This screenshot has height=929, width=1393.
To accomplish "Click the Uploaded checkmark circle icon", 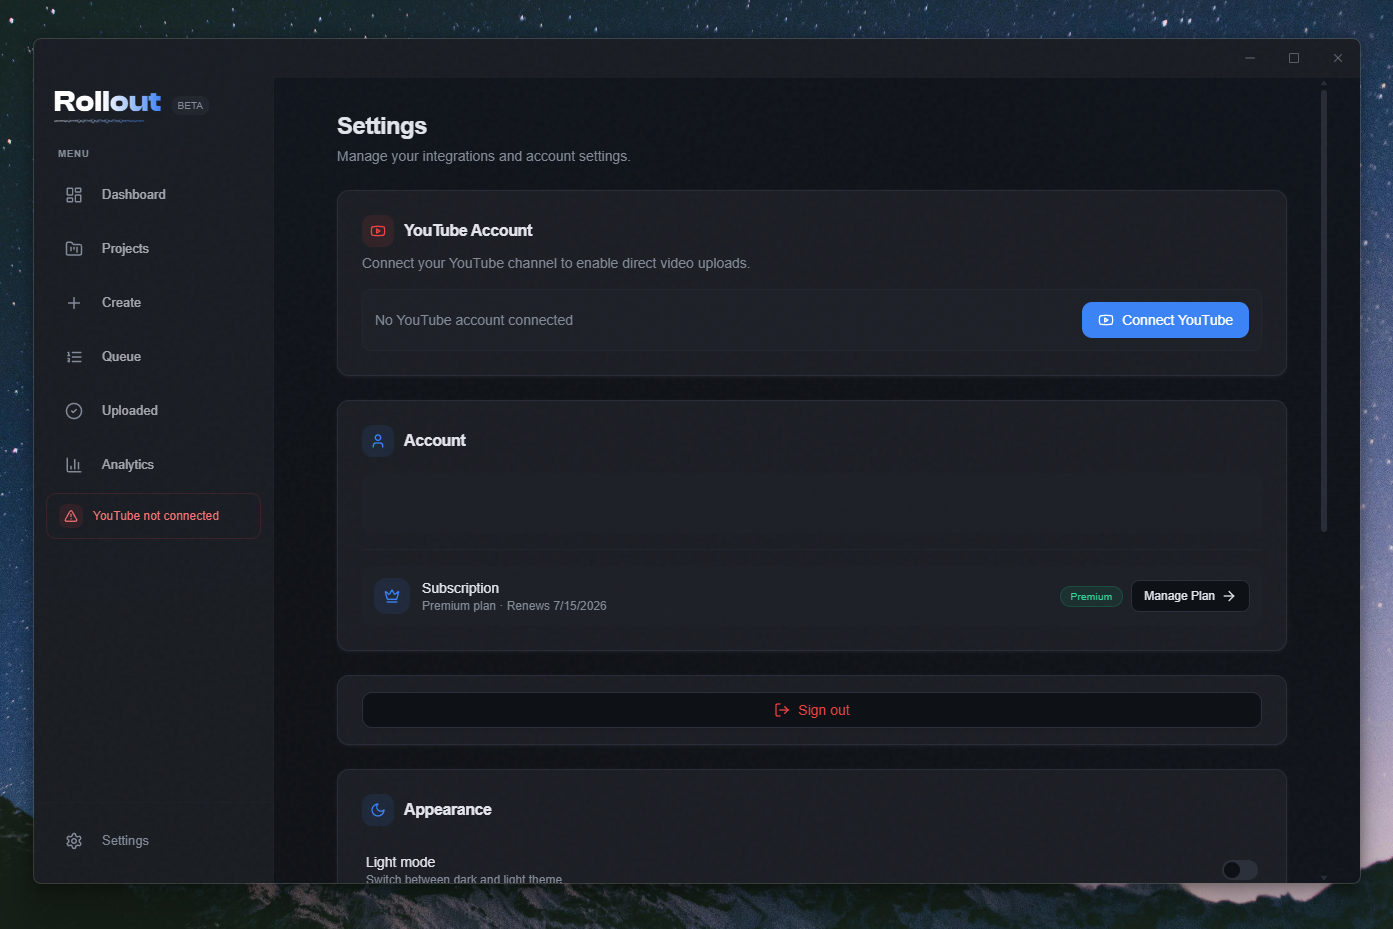I will [x=74, y=411].
